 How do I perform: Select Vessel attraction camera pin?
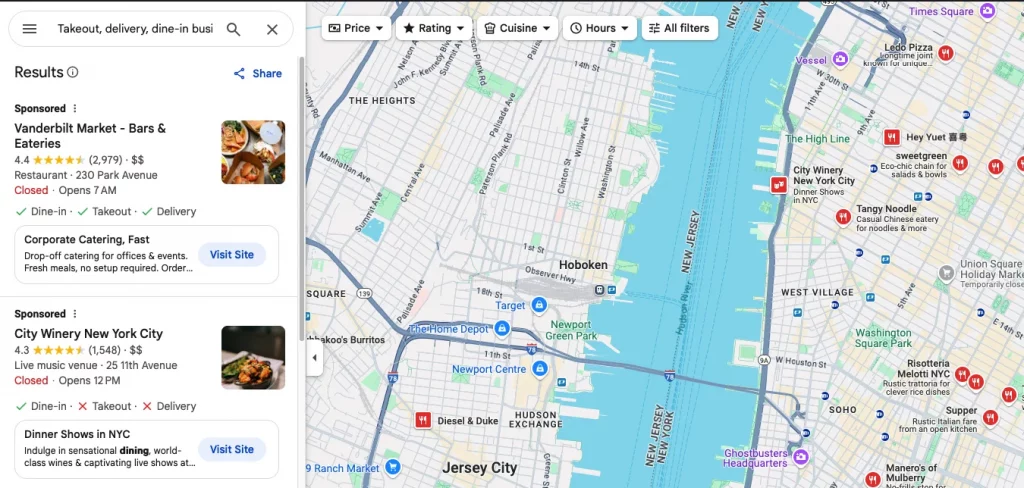pyautogui.click(x=840, y=59)
